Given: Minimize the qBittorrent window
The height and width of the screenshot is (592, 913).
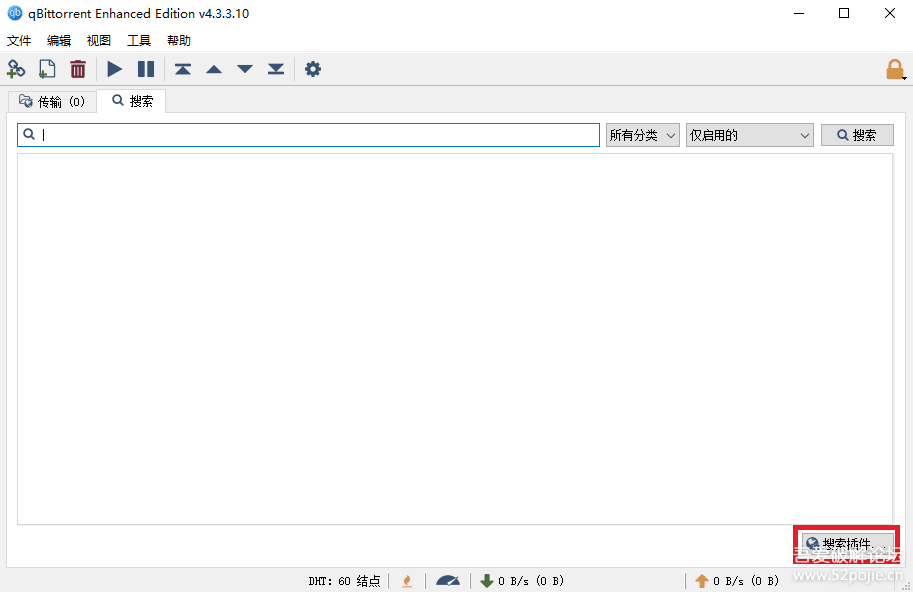Looking at the screenshot, I should (x=799, y=13).
